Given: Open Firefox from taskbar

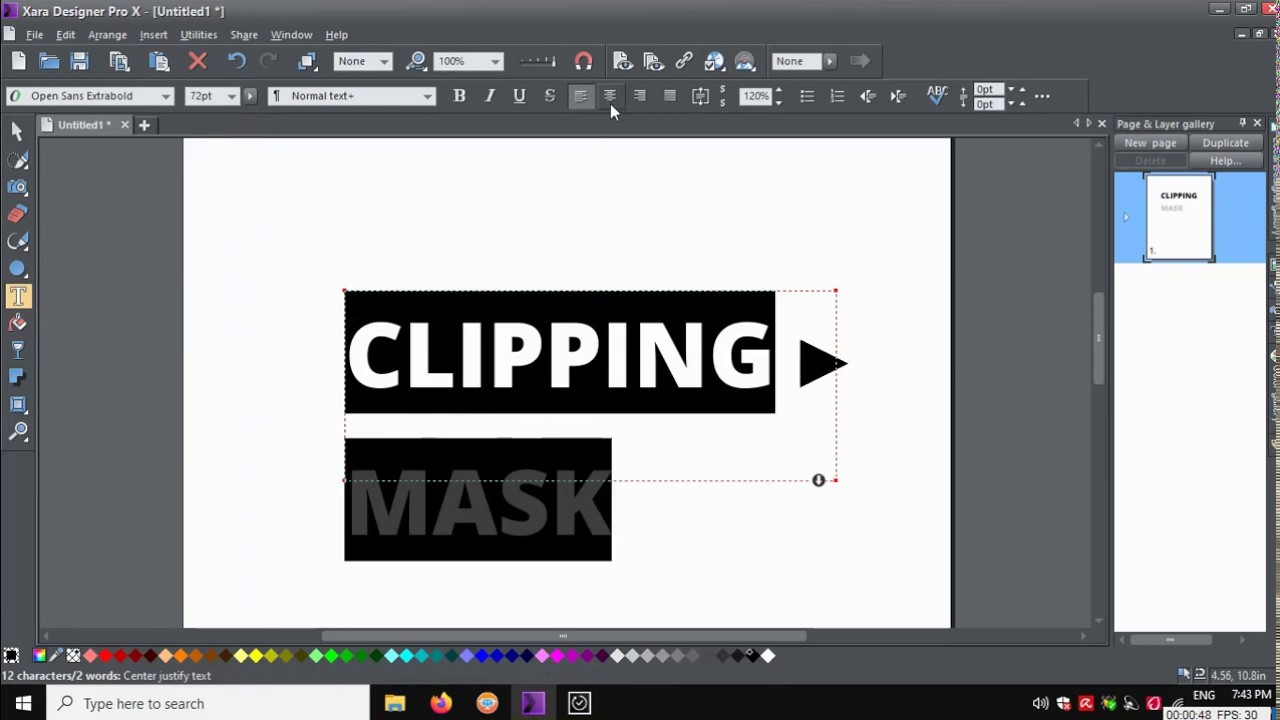Looking at the screenshot, I should 441,704.
